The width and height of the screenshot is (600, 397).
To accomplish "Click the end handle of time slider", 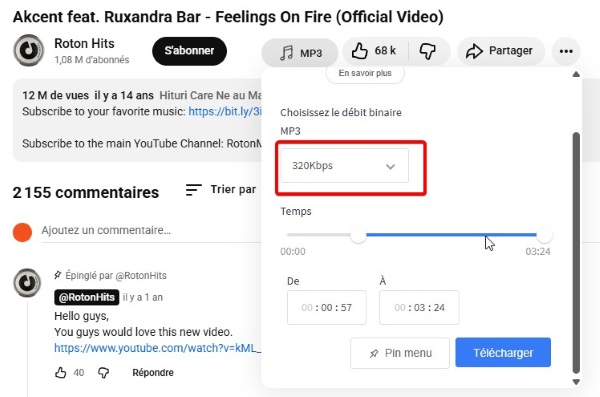I will [544, 235].
